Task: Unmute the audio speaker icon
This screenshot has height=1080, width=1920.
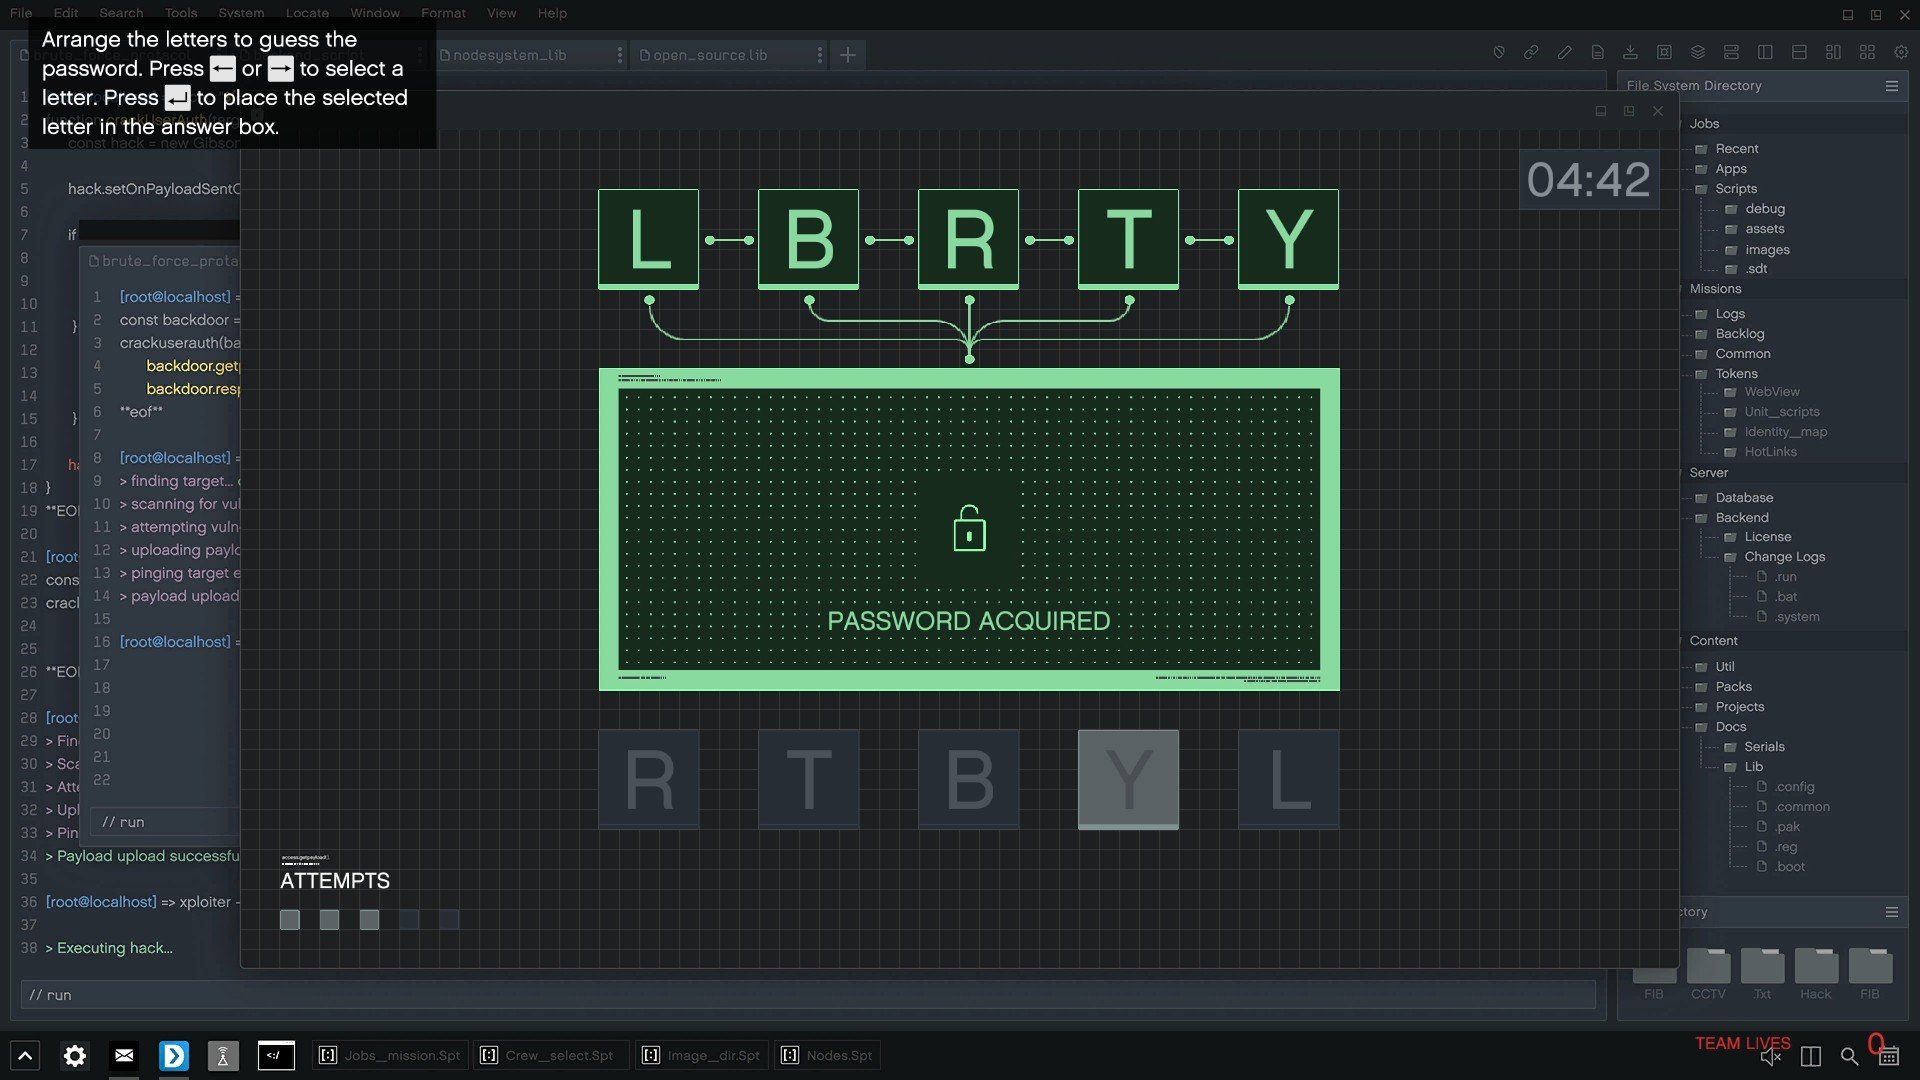Action: click(x=1770, y=1056)
